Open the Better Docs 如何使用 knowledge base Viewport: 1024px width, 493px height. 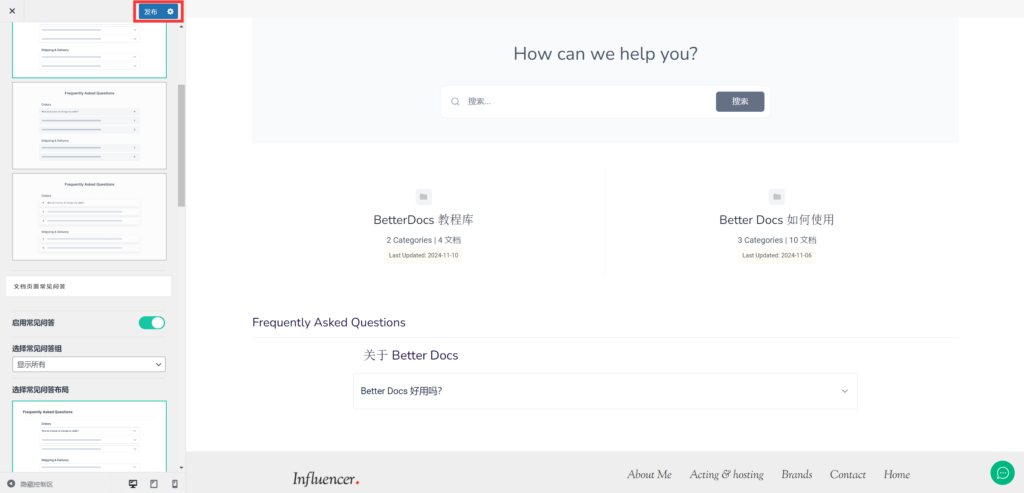[x=776, y=220]
